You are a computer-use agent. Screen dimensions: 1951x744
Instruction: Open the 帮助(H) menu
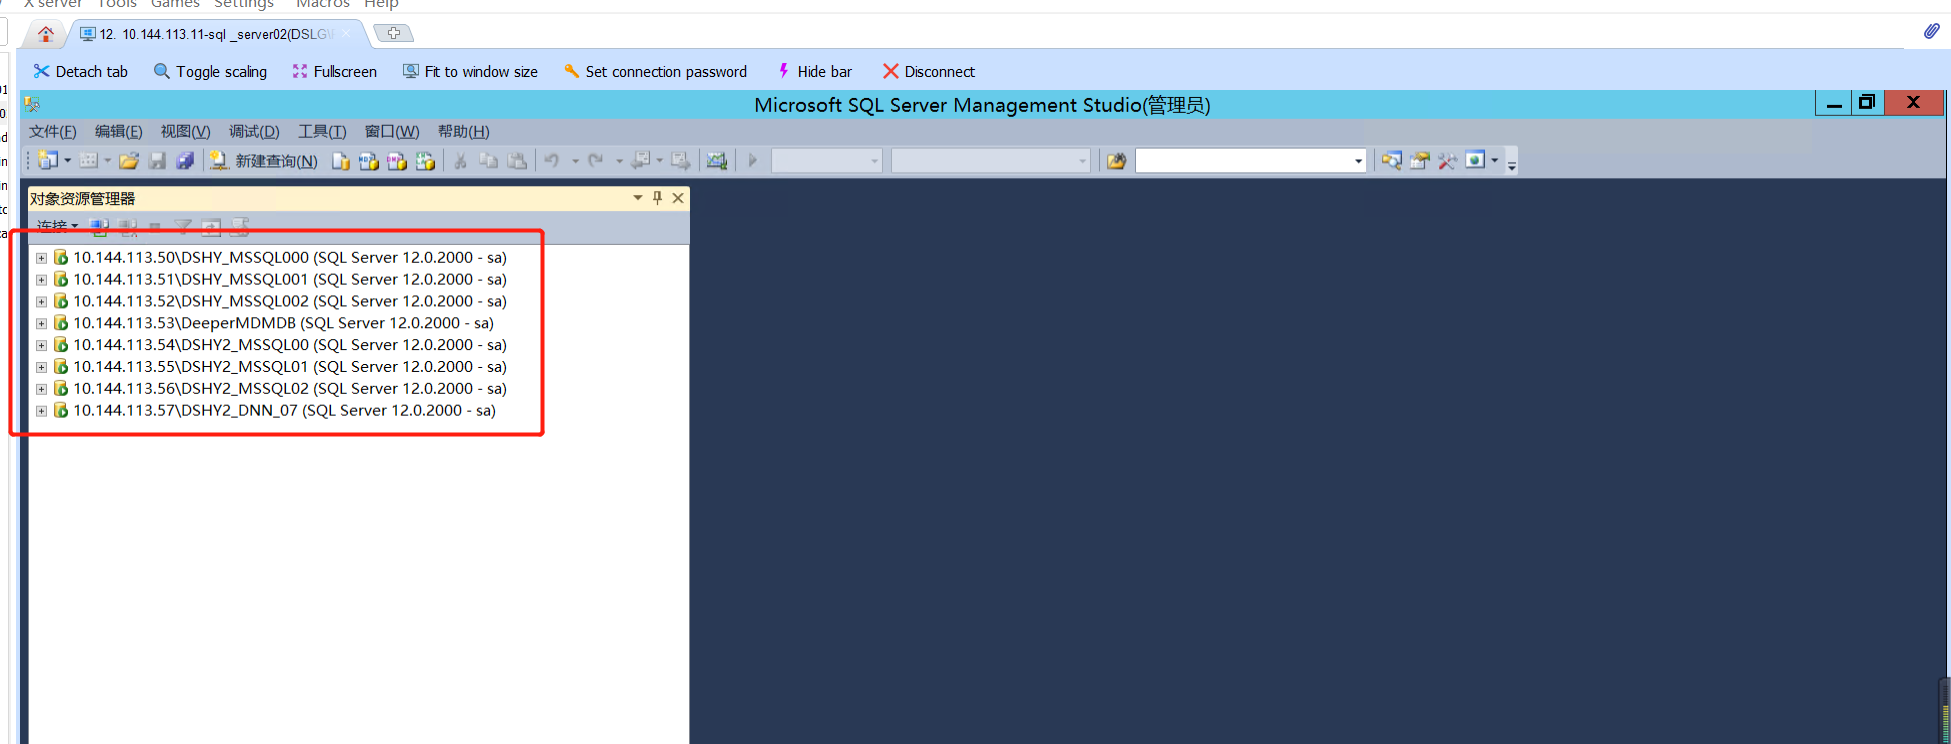(463, 132)
